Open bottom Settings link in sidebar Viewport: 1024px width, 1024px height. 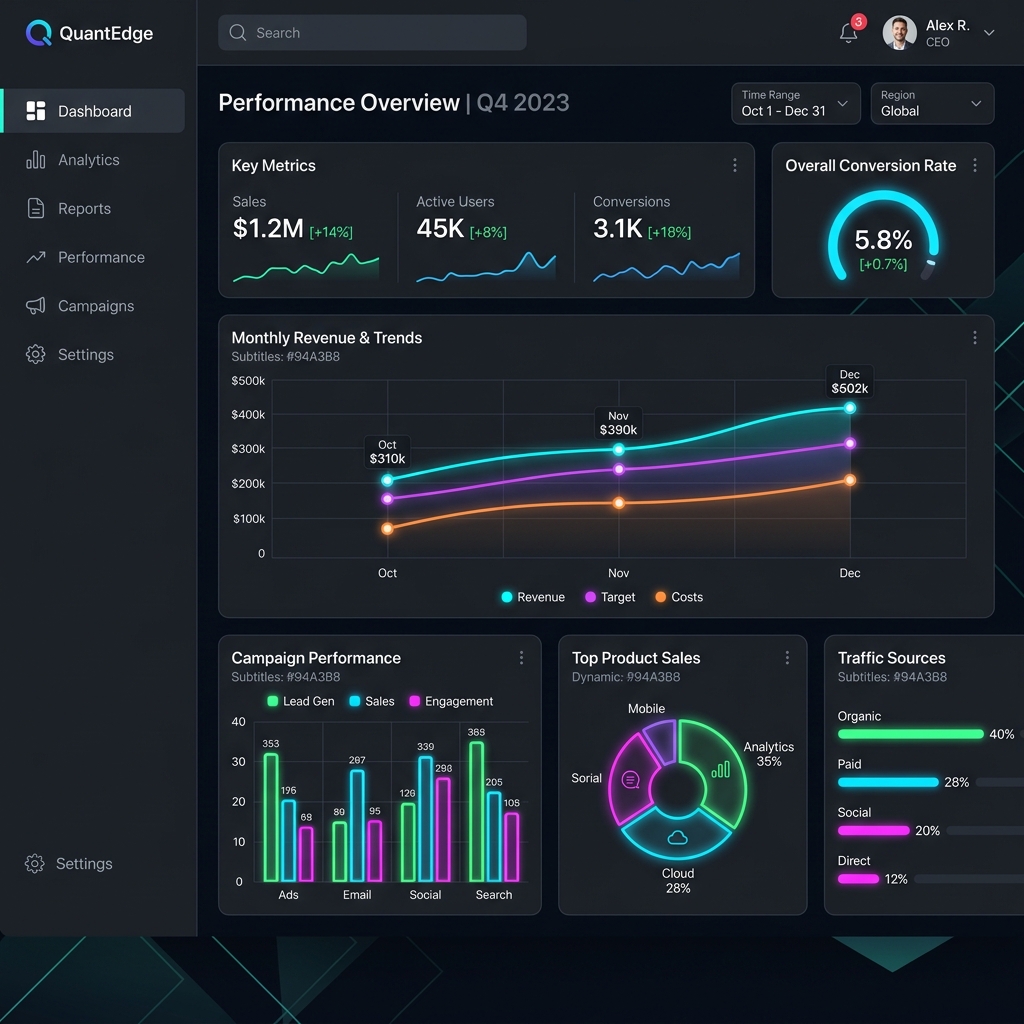69,863
